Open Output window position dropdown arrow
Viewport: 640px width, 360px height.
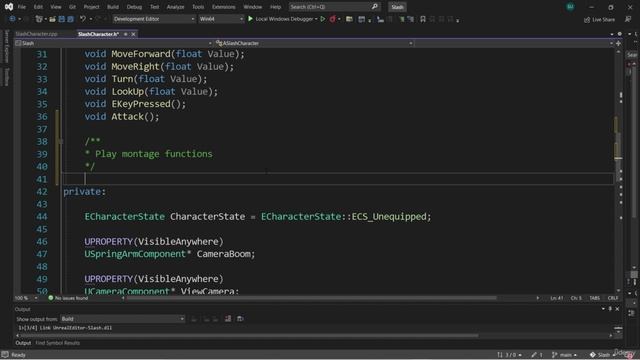tap(603, 309)
